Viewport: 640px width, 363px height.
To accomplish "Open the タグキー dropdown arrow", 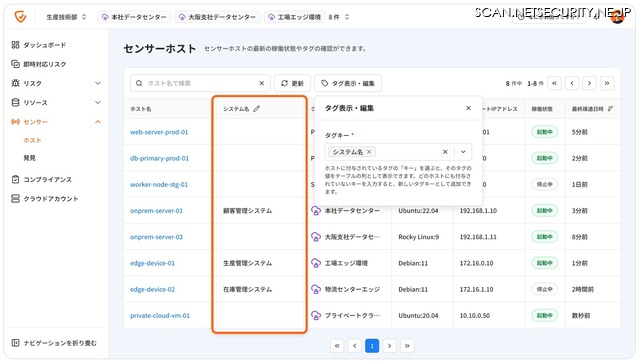I will pos(463,152).
